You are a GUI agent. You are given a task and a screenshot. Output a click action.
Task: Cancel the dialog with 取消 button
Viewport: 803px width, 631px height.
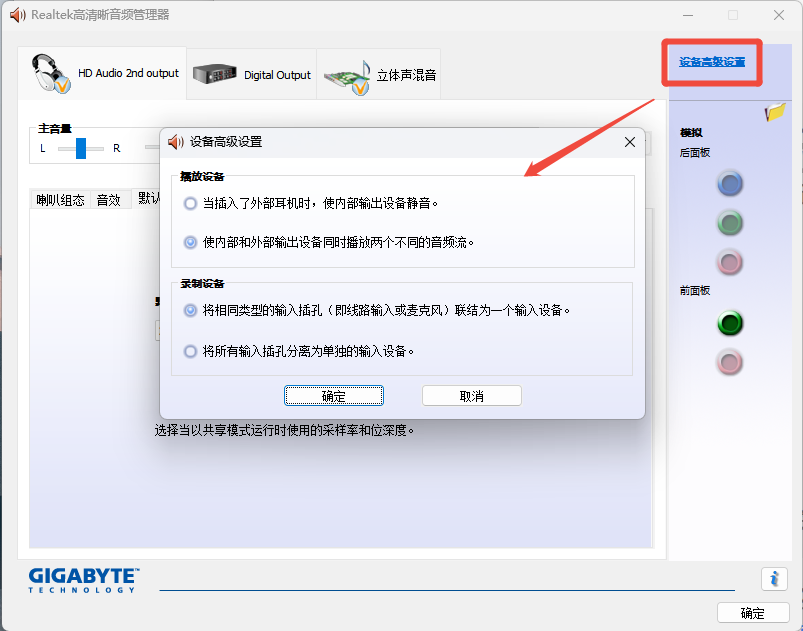(472, 395)
